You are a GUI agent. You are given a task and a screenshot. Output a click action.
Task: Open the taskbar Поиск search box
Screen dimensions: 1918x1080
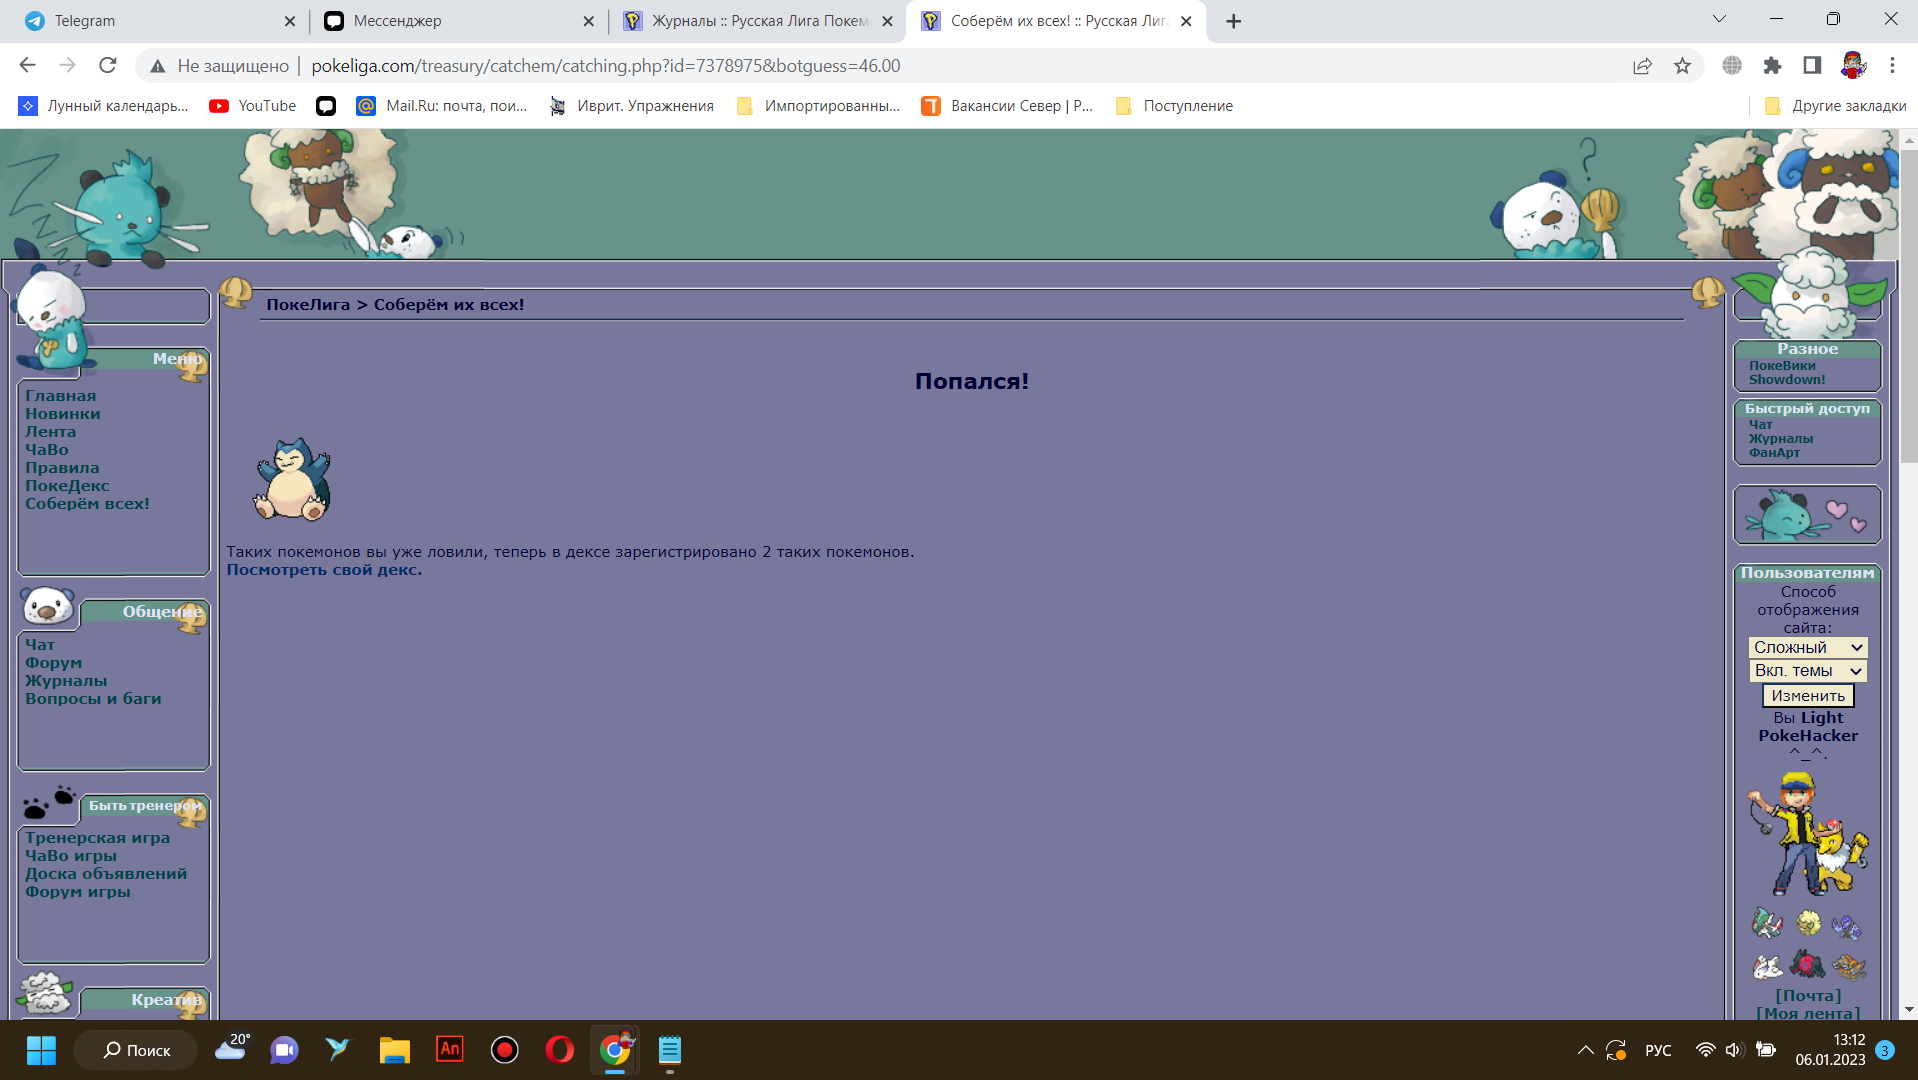[136, 1050]
